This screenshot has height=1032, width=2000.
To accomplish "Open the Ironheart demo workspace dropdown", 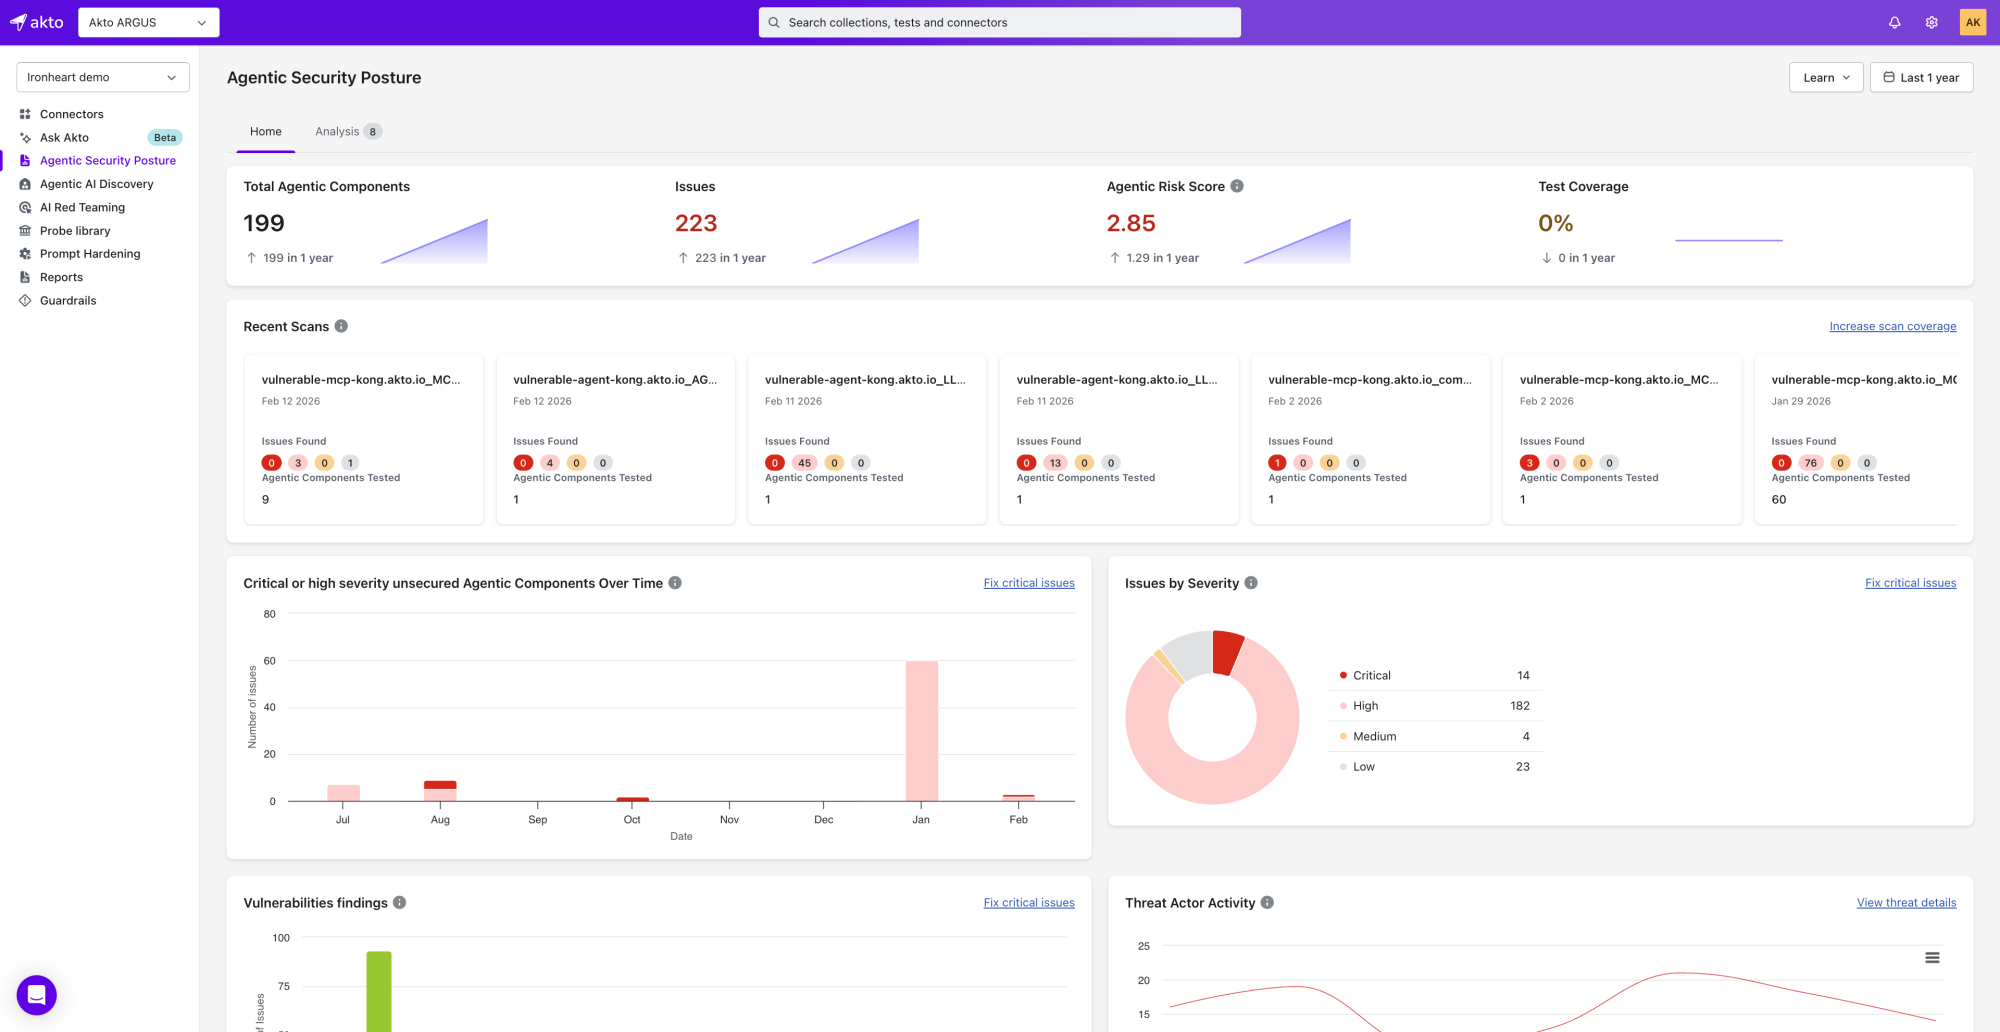I will tap(103, 77).
